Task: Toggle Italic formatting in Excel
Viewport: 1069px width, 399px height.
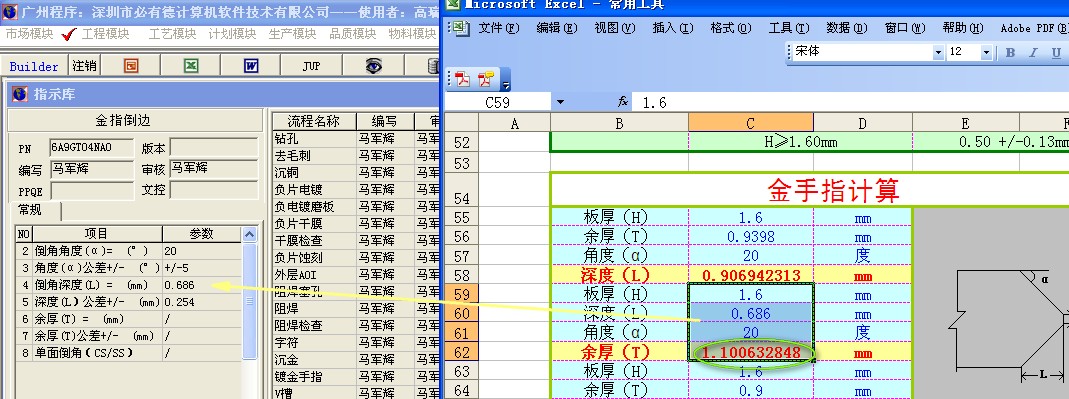Action: click(1033, 53)
